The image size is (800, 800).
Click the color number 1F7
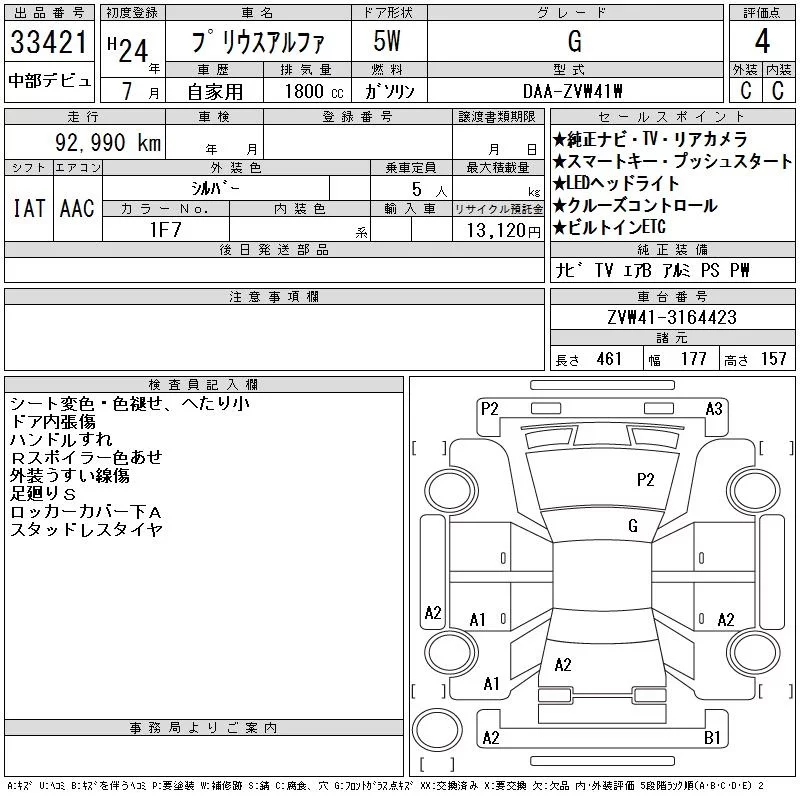tap(165, 230)
